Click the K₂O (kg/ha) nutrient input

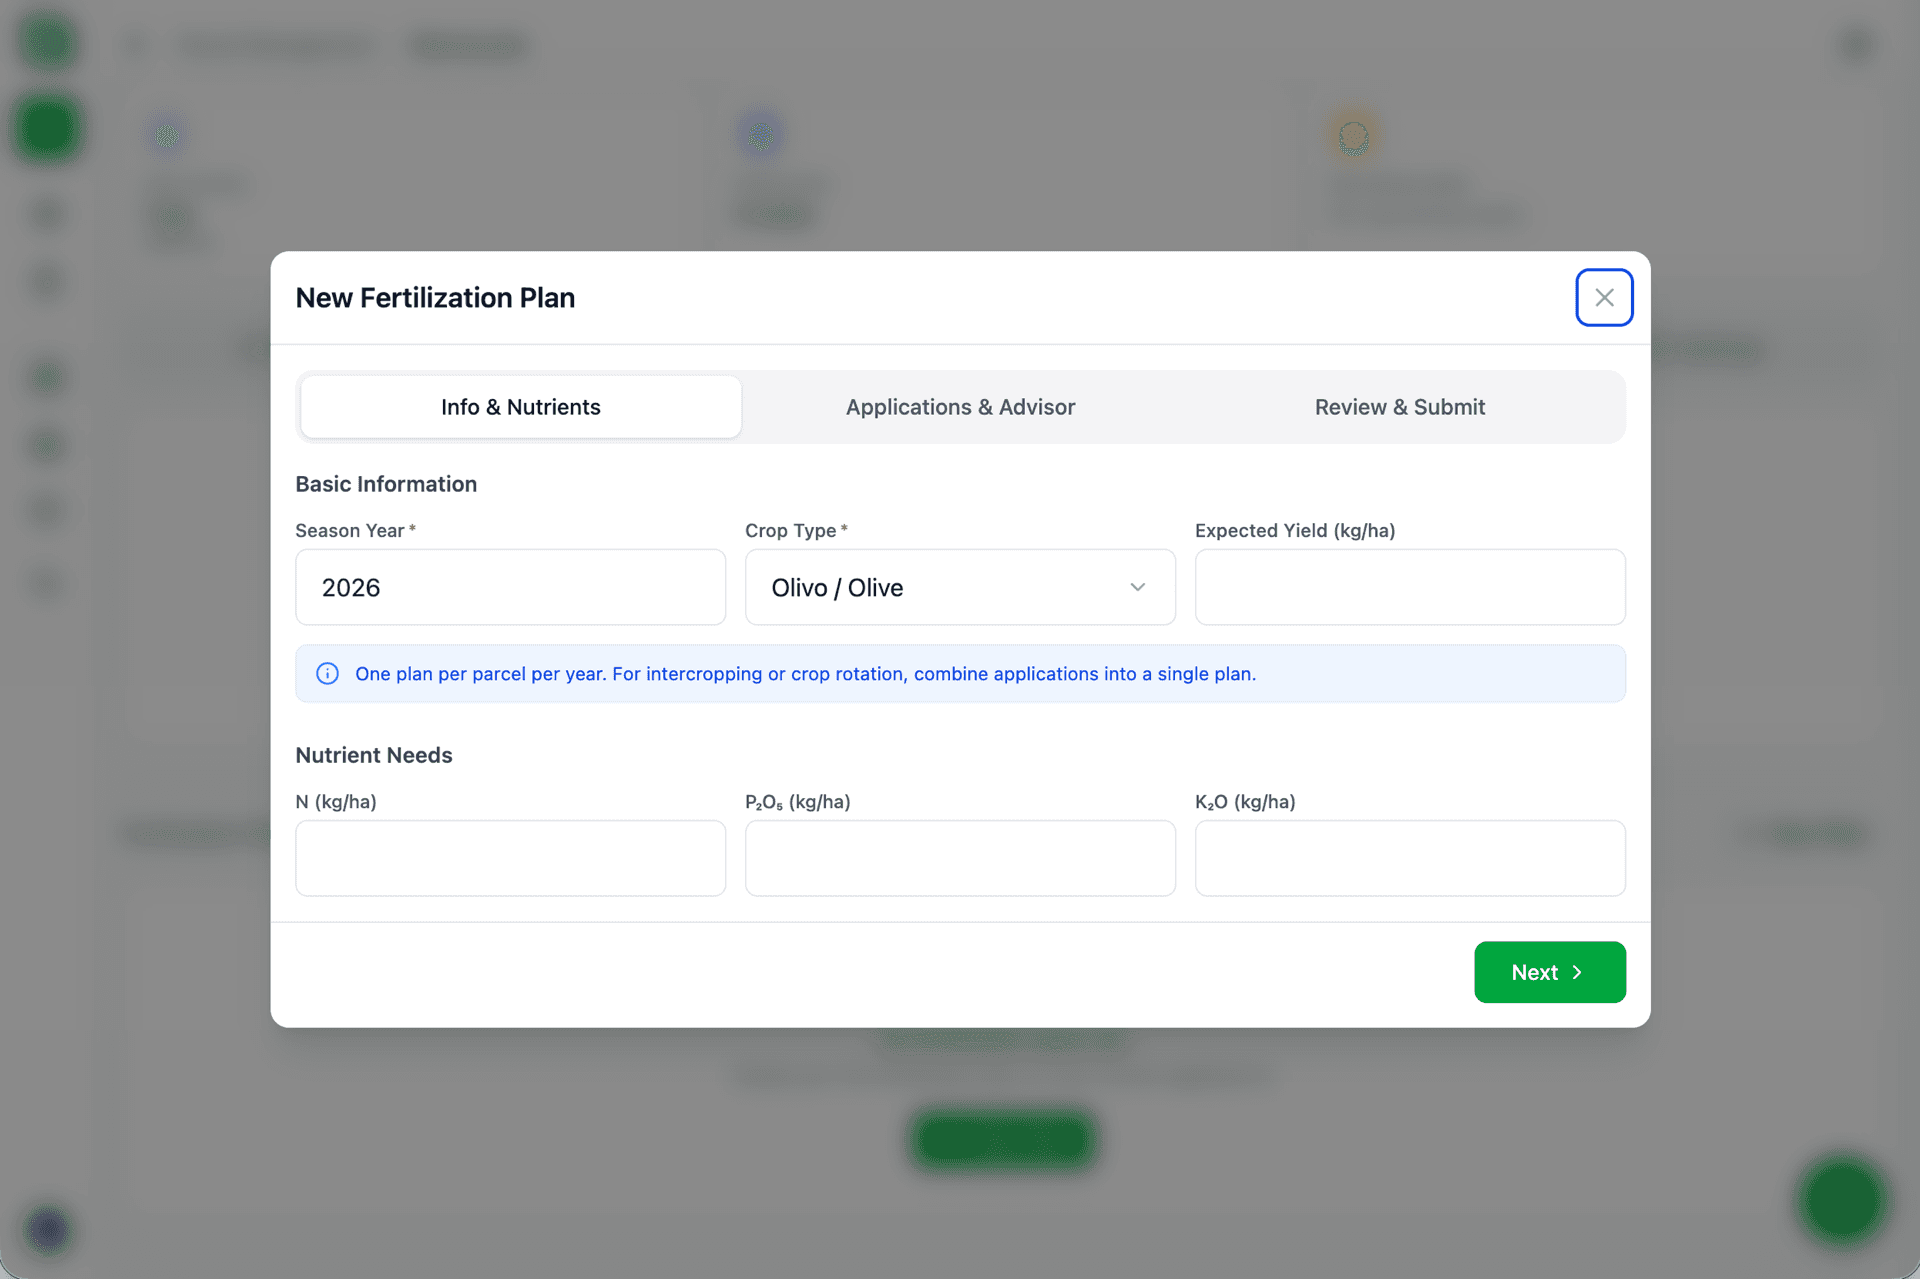[x=1409, y=858]
